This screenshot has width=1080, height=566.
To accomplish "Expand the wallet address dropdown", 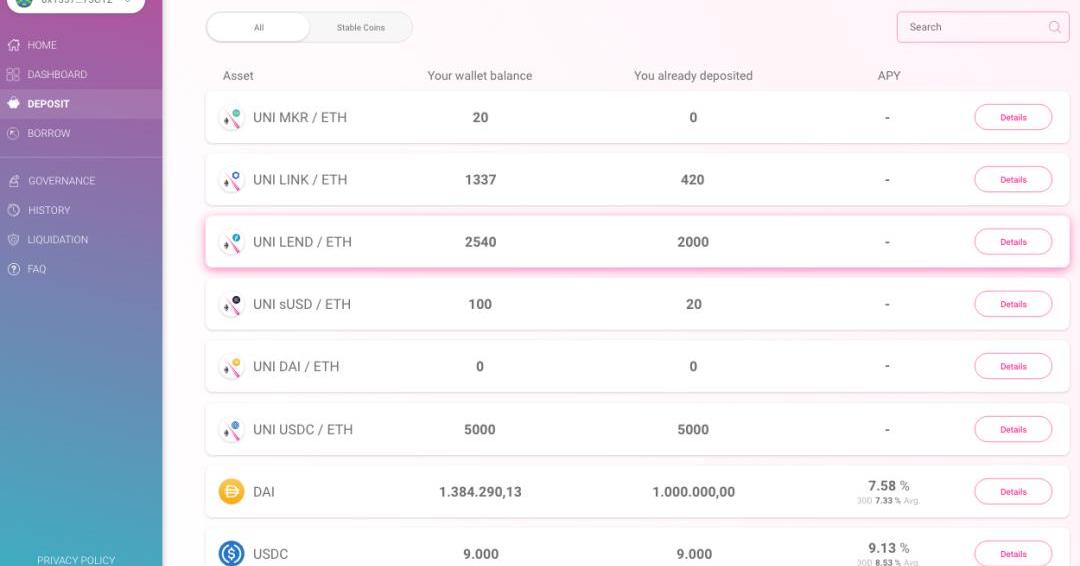I will tap(127, 3).
